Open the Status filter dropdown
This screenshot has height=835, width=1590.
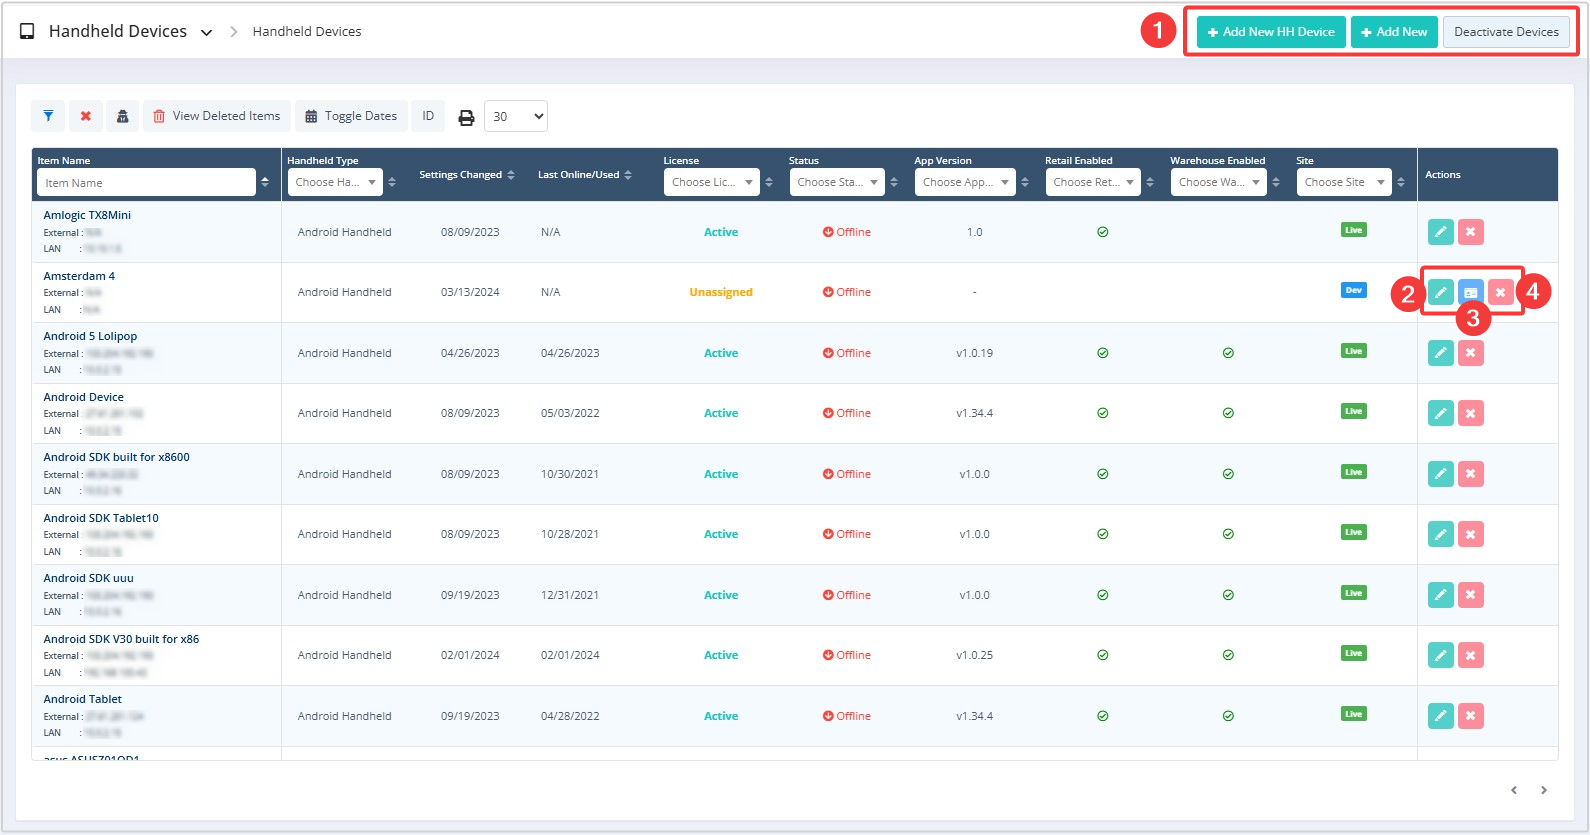pyautogui.click(x=837, y=182)
